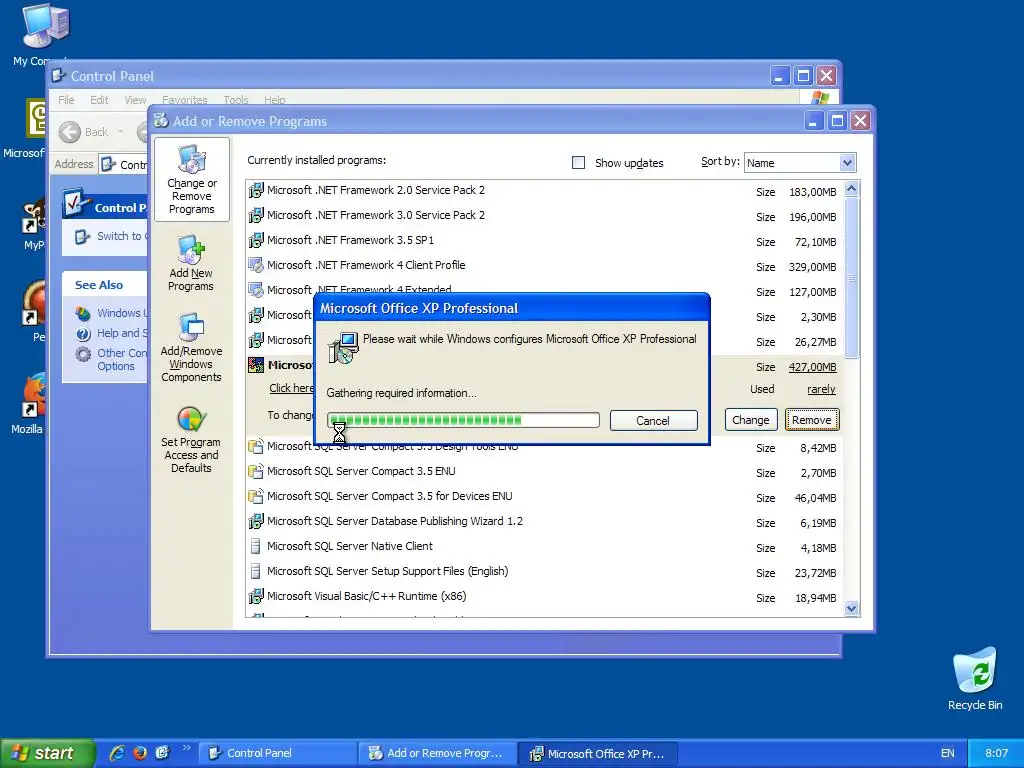This screenshot has height=768, width=1024.
Task: Click the selected Microsoft Office program icon
Action: (x=255, y=366)
